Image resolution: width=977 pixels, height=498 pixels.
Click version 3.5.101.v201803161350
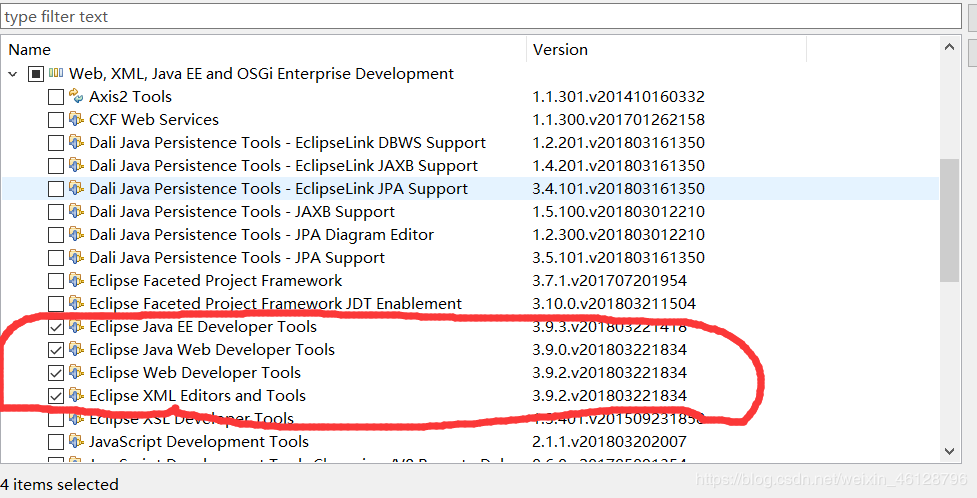pyautogui.click(x=618, y=258)
